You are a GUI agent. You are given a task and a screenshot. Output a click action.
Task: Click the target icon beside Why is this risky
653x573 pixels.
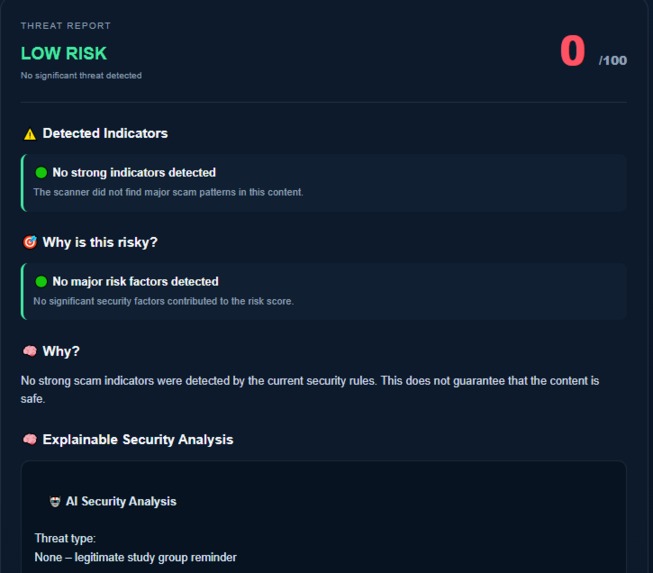(30, 242)
